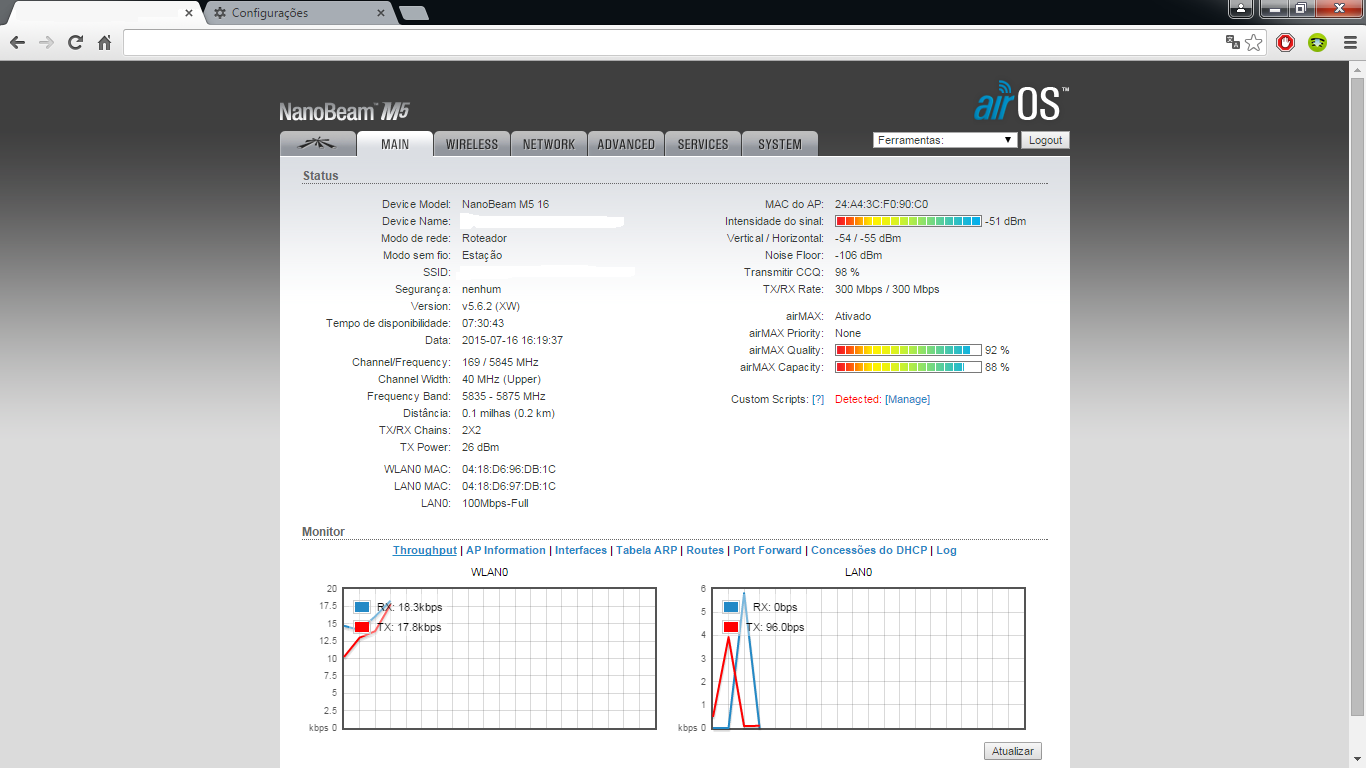The width and height of the screenshot is (1366, 768).
Task: Go to the ADVANCED tab
Action: click(626, 144)
